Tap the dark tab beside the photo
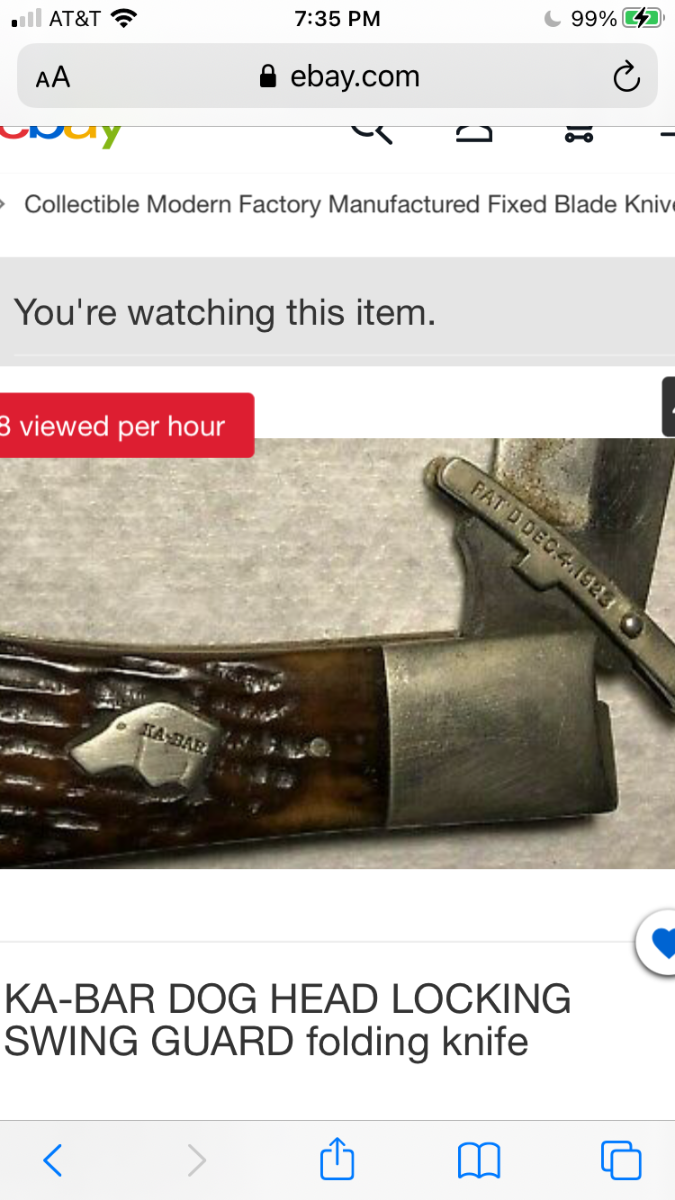 [x=669, y=407]
